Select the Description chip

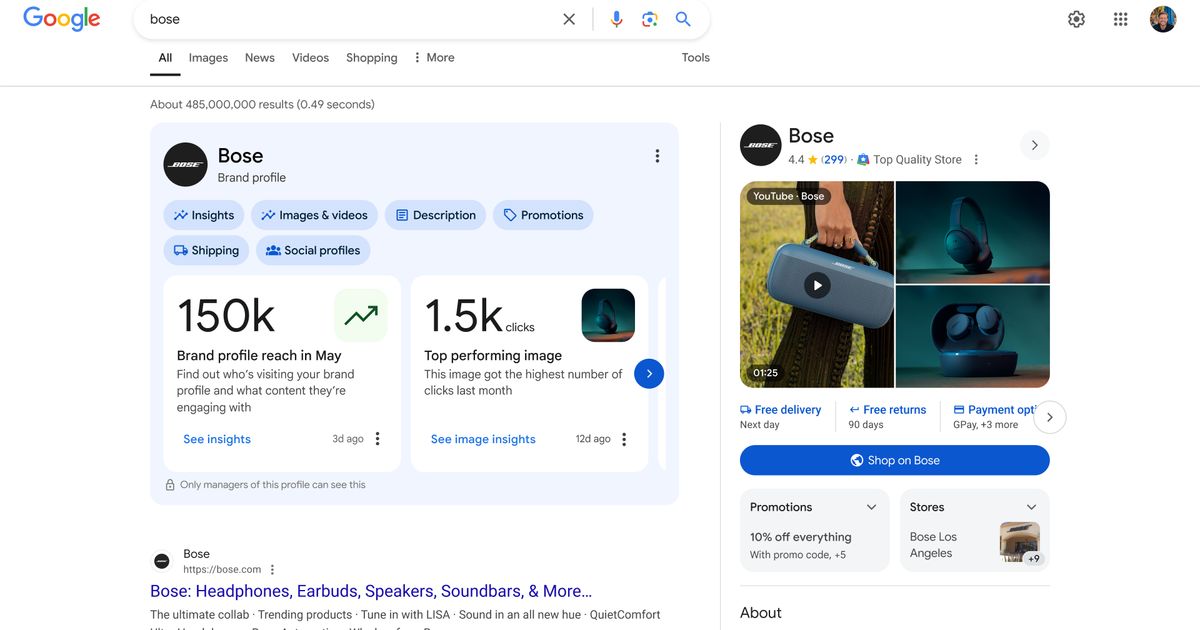click(435, 215)
